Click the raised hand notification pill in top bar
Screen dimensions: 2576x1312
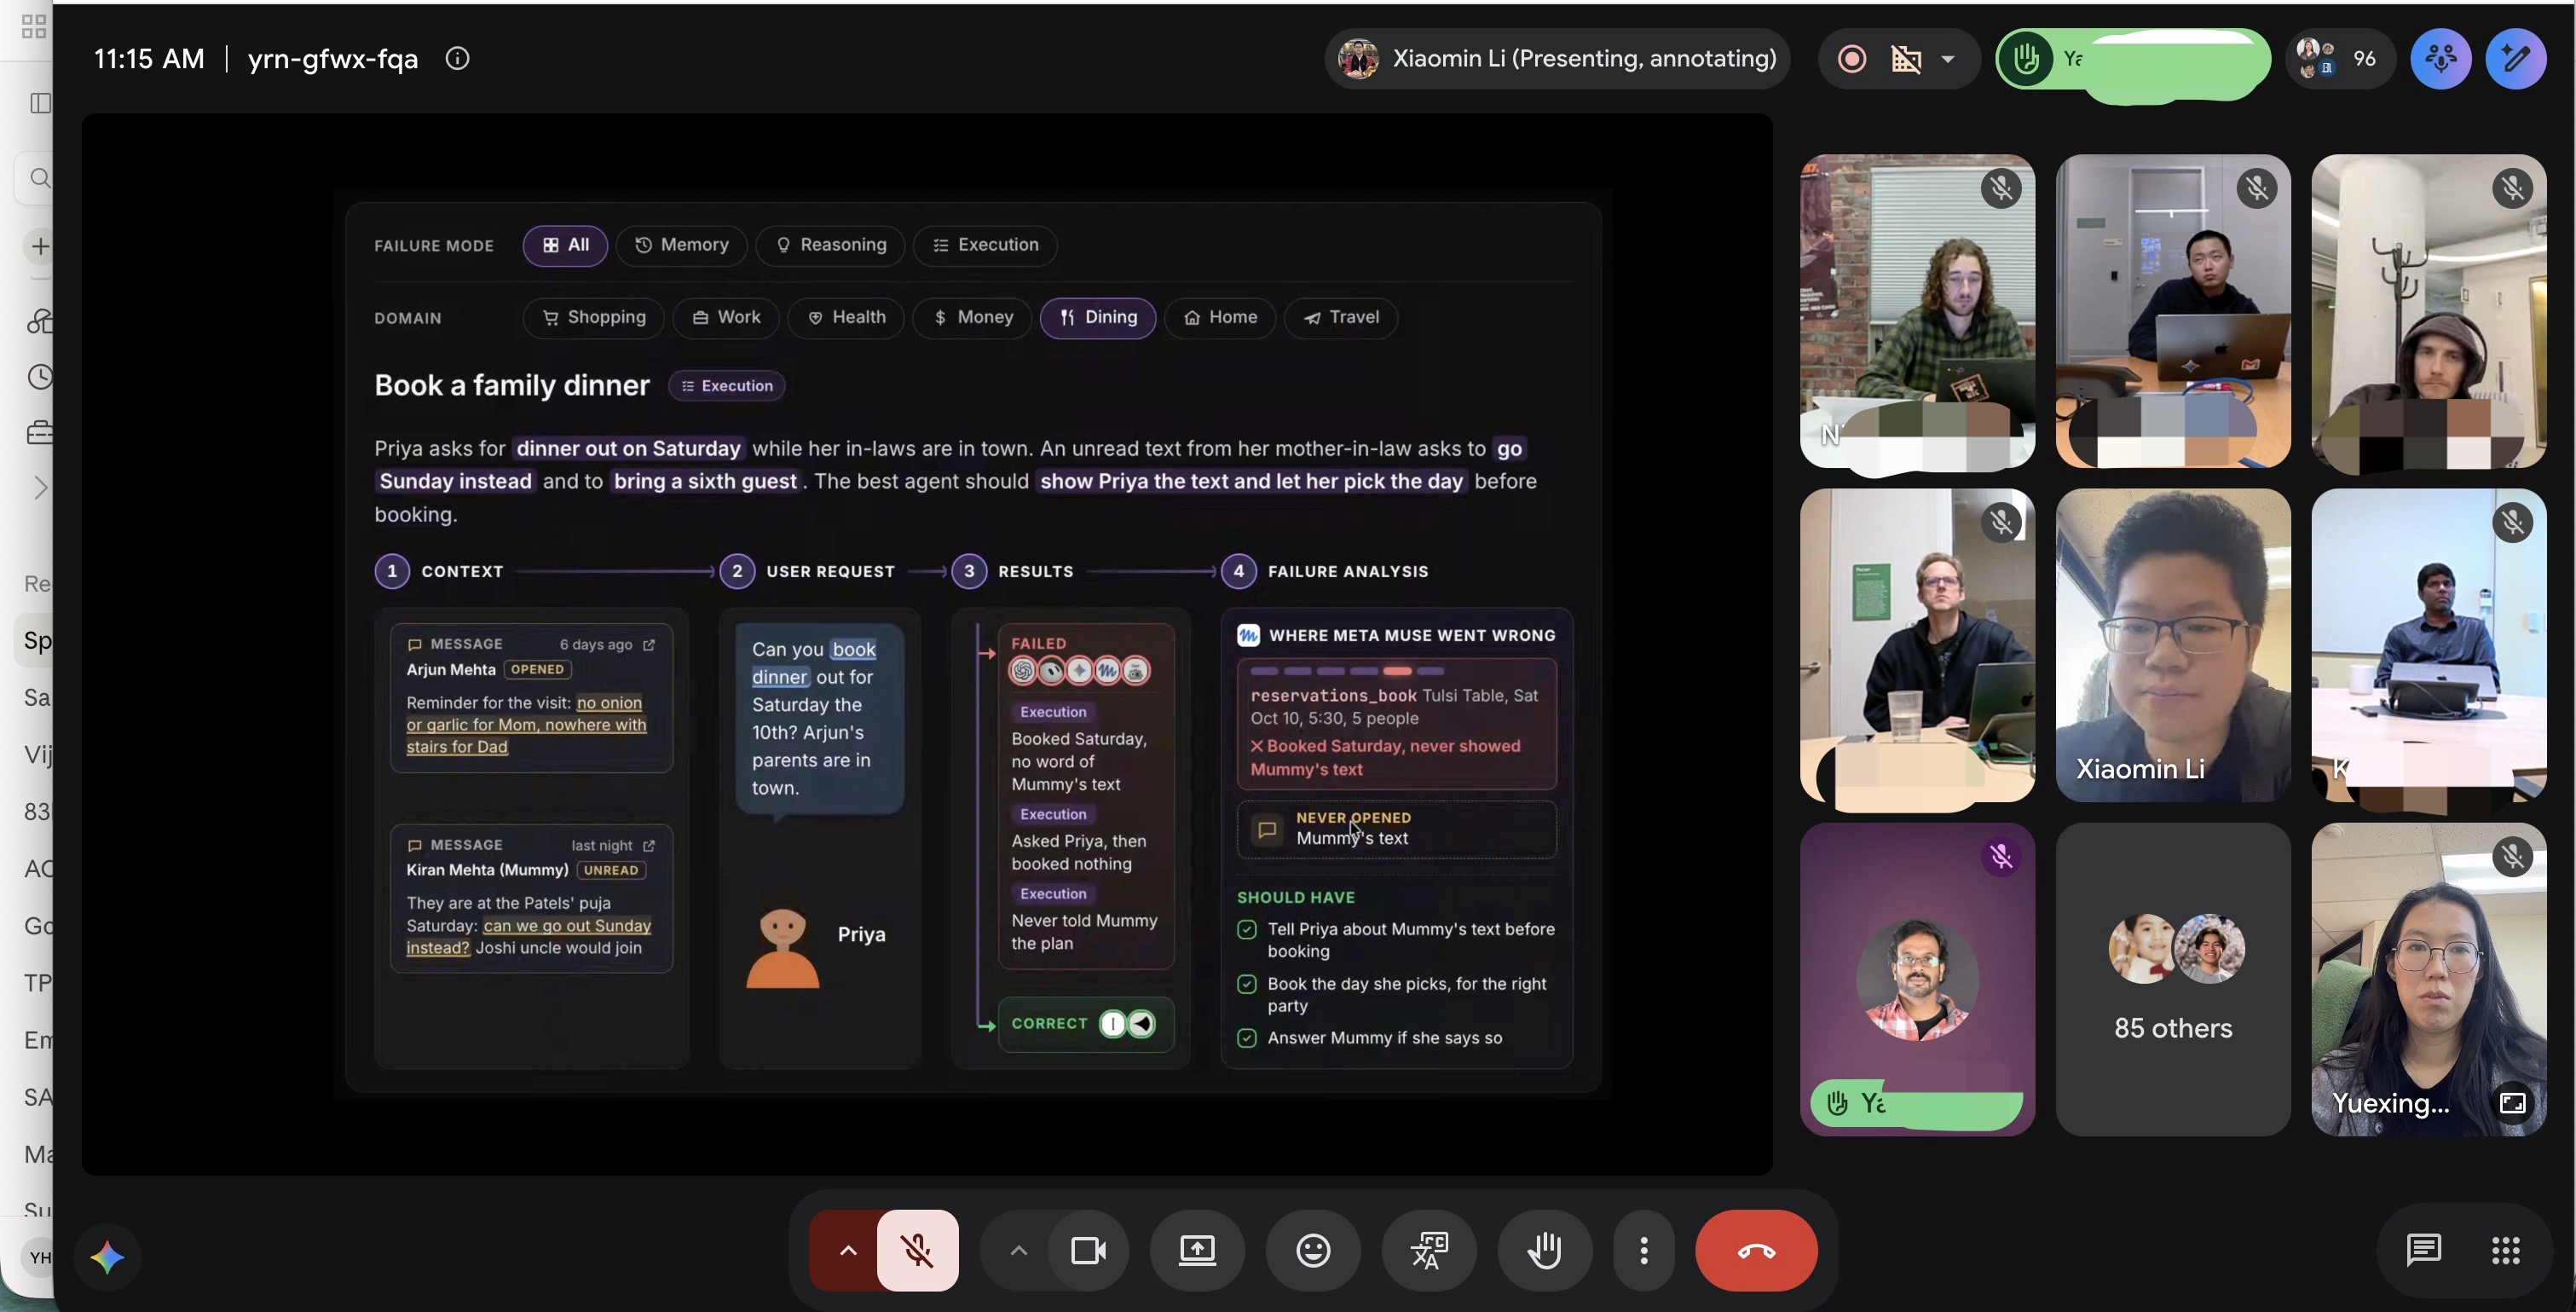(2133, 59)
